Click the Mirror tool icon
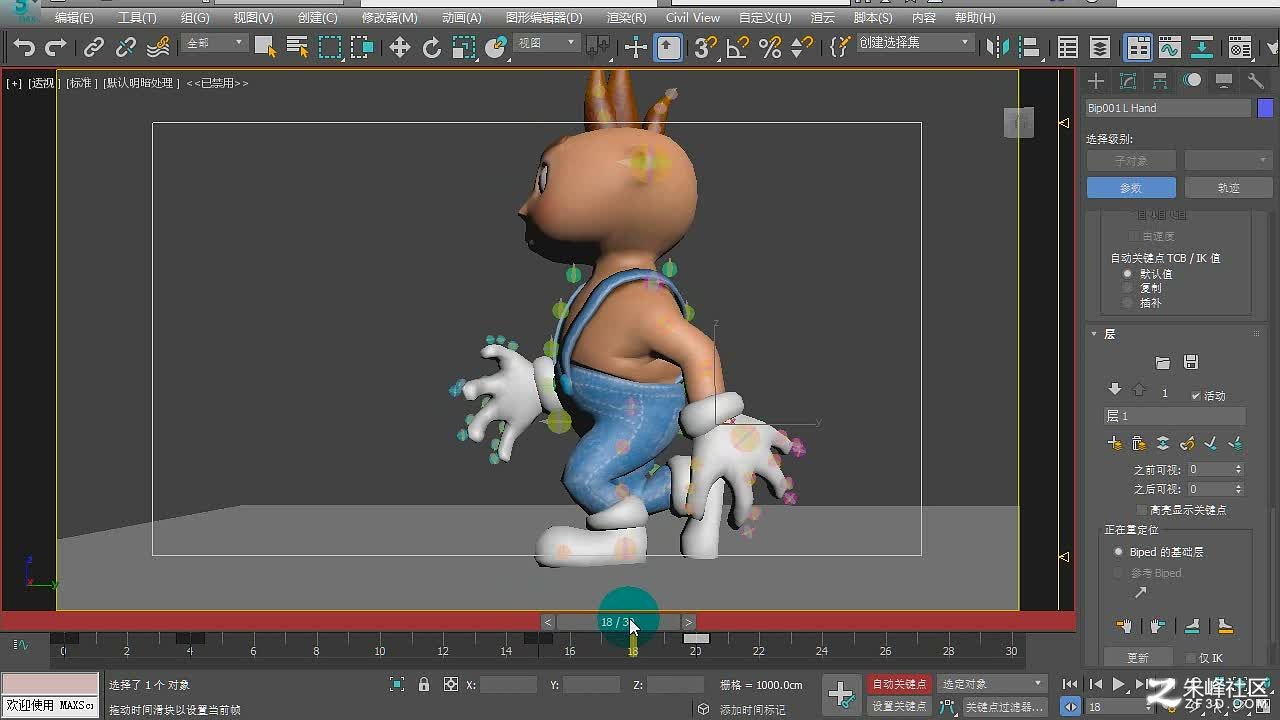Image resolution: width=1280 pixels, height=720 pixels. pyautogui.click(x=998, y=47)
